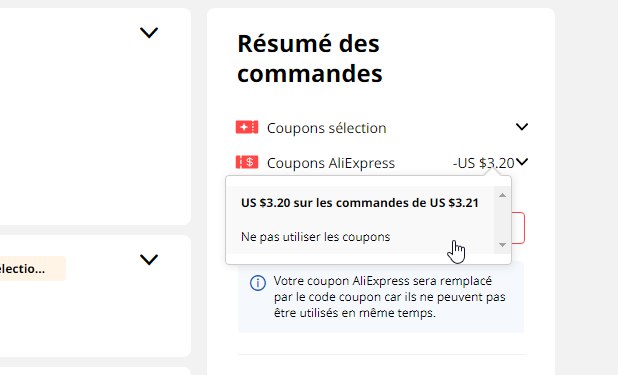Click the truncated orange "electio..." tag
This screenshot has height=375, width=618.
(32, 269)
